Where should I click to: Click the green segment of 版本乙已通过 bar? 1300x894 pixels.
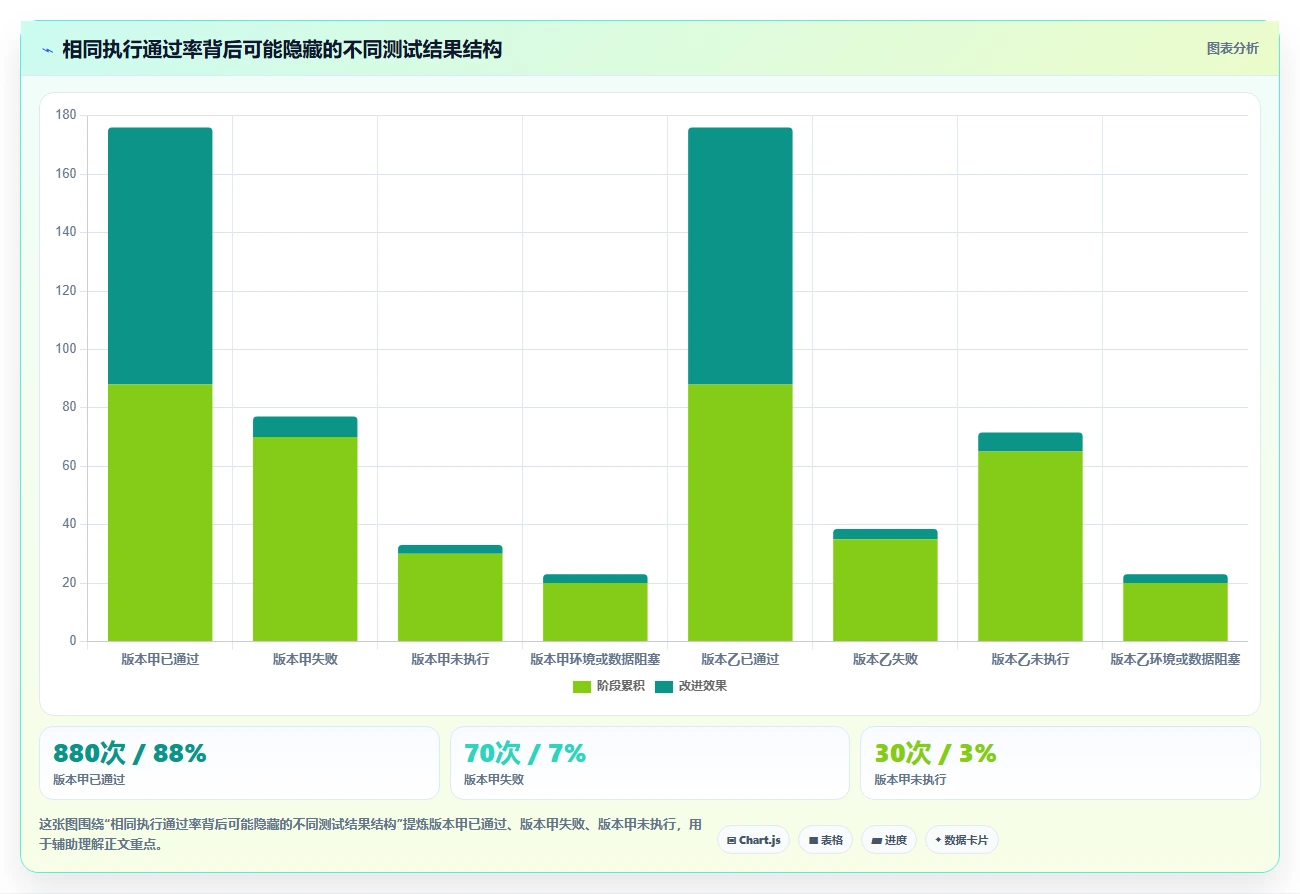click(740, 512)
